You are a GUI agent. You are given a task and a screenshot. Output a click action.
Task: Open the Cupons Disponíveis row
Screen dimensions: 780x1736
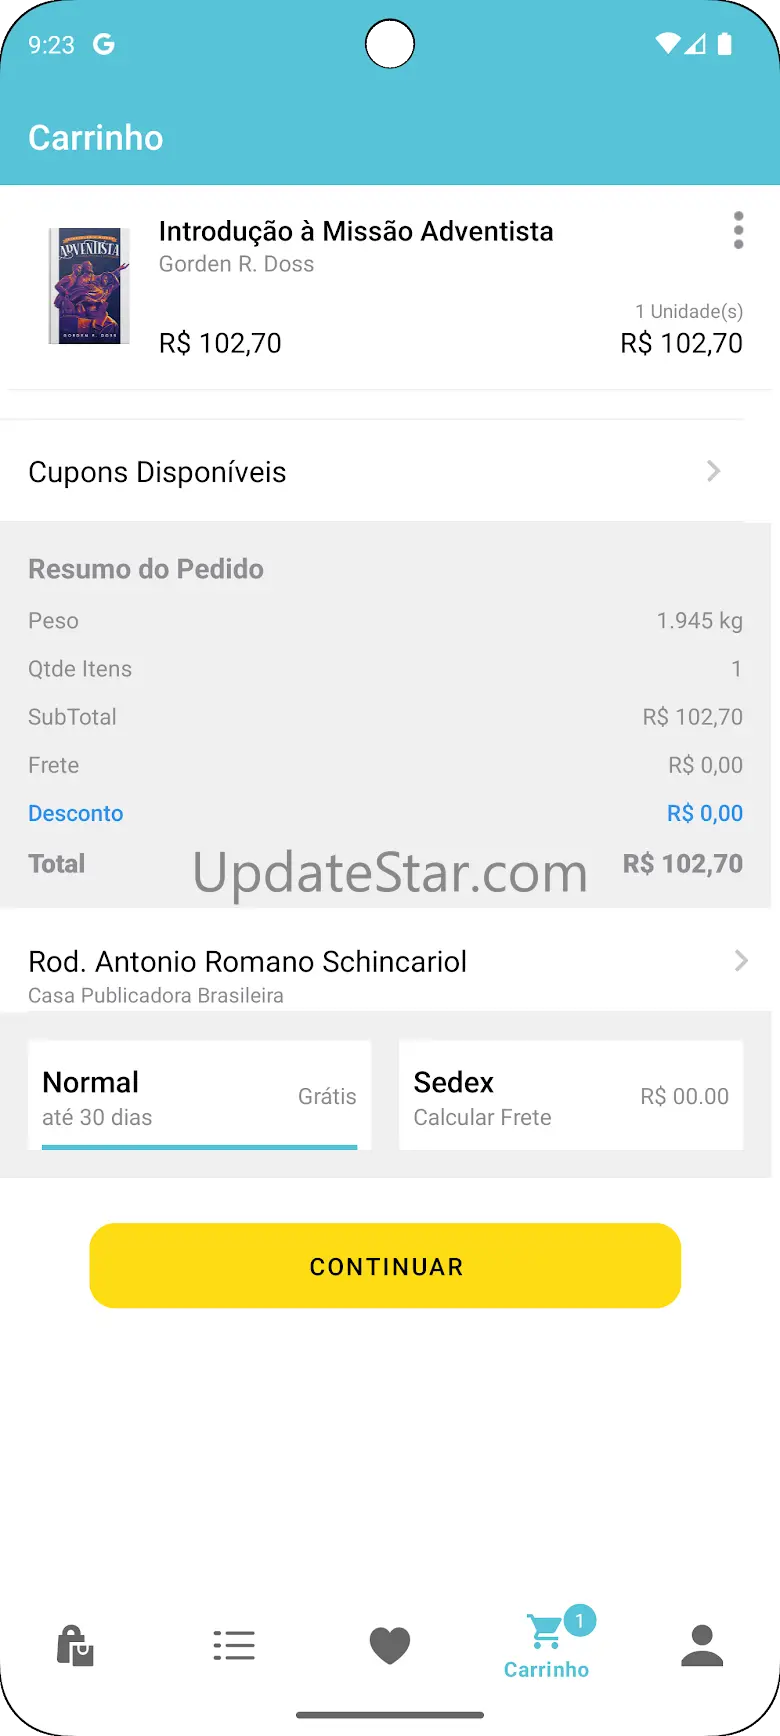[x=158, y=472]
